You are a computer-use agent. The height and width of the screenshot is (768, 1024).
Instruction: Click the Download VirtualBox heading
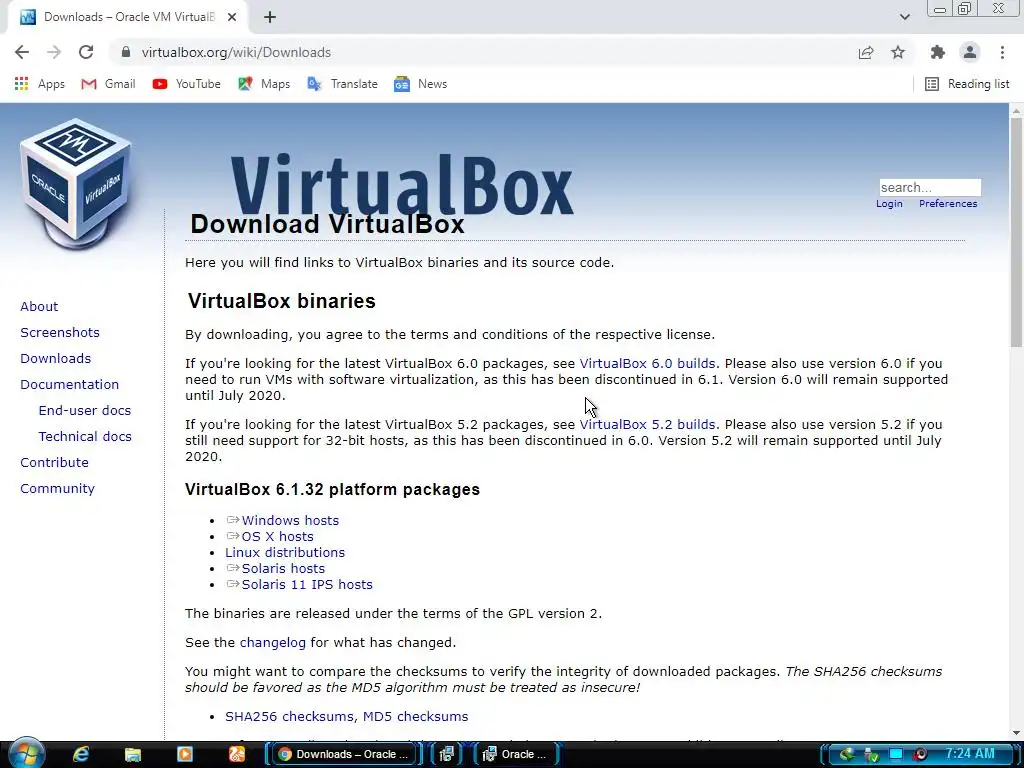pyautogui.click(x=327, y=224)
